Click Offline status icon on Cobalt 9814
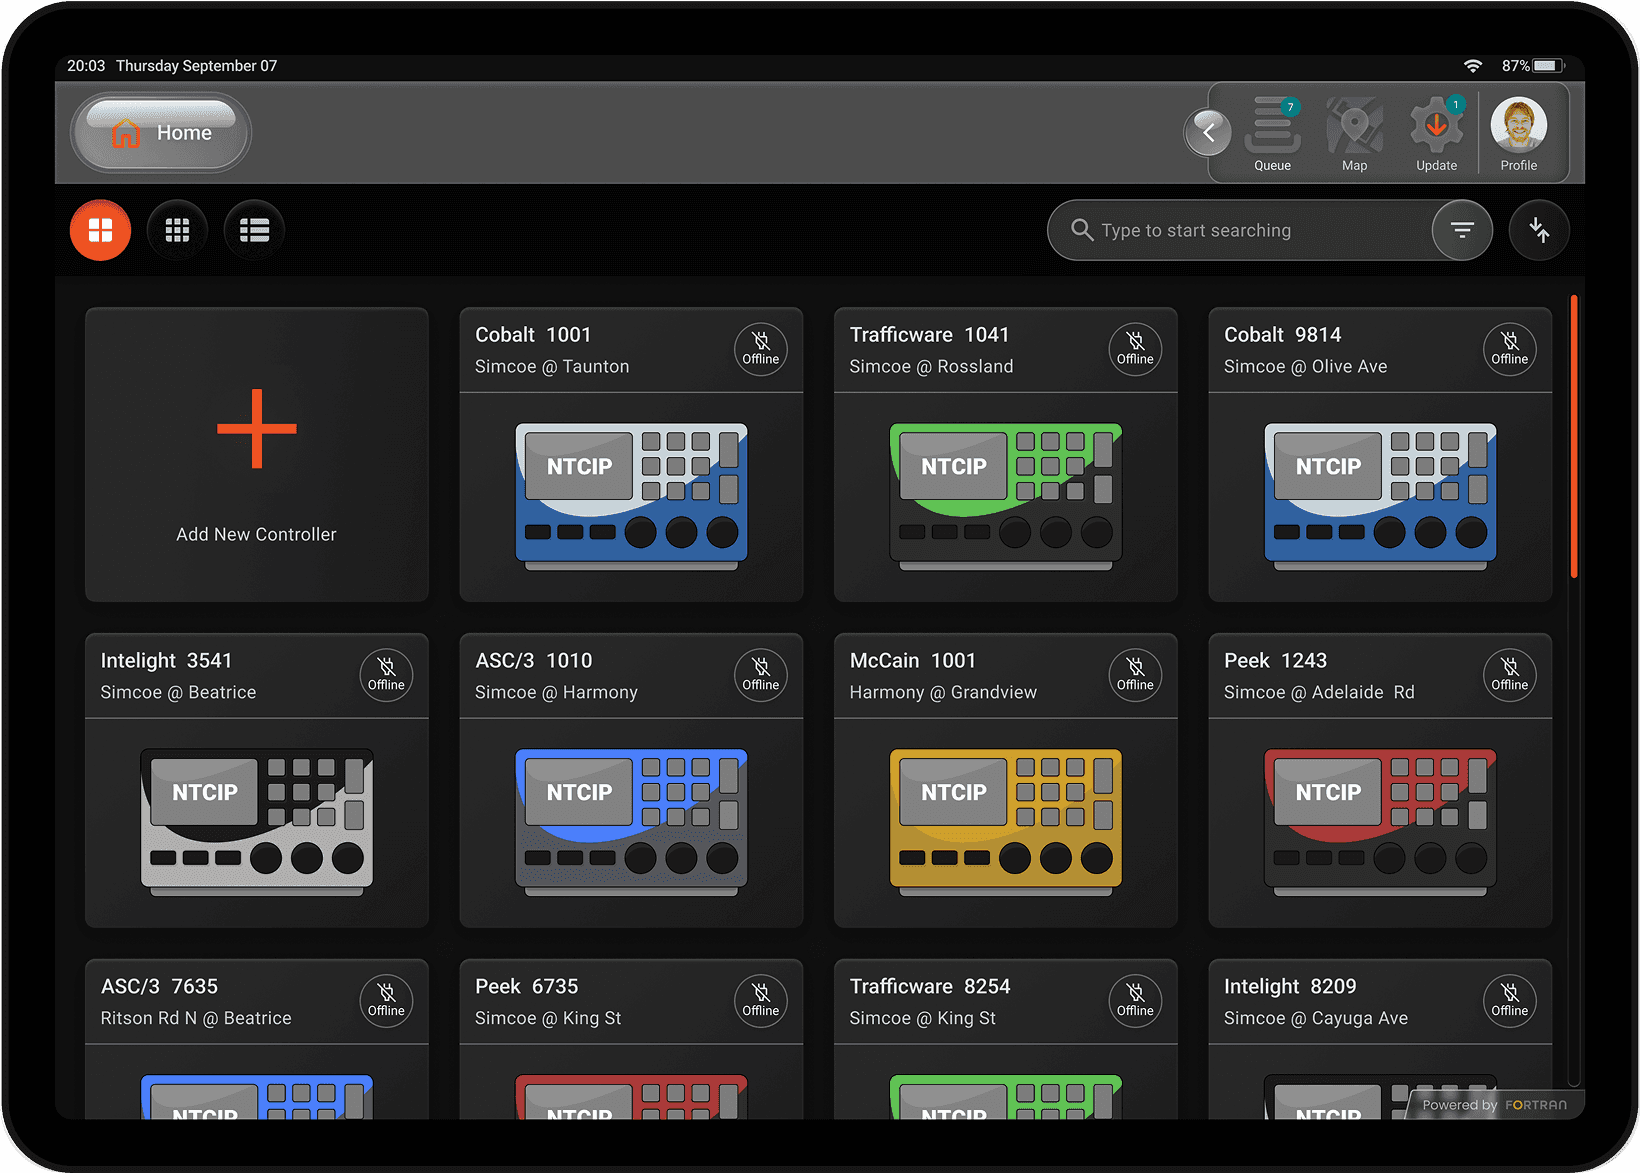 tap(1509, 349)
